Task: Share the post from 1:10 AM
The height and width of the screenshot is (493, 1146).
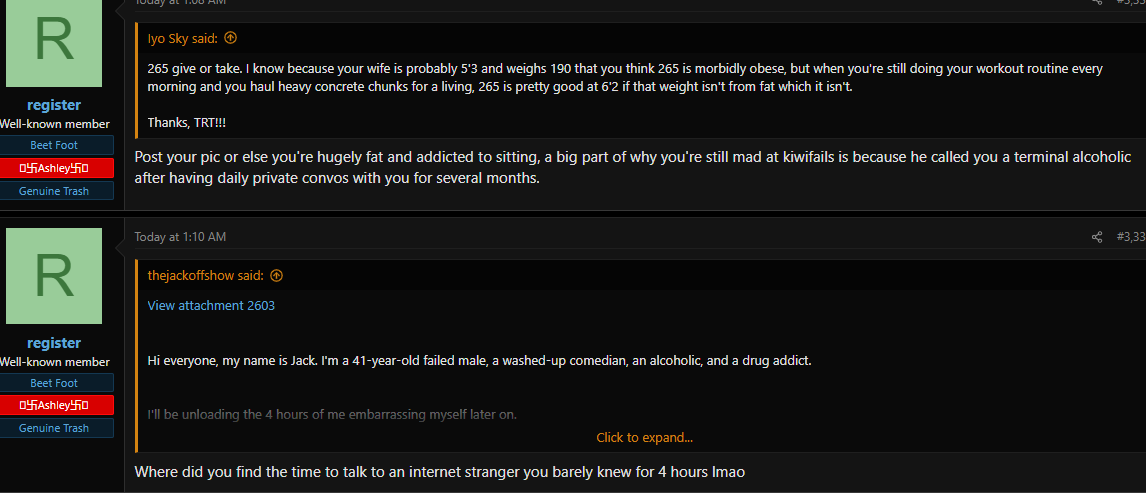Action: click(x=1096, y=237)
